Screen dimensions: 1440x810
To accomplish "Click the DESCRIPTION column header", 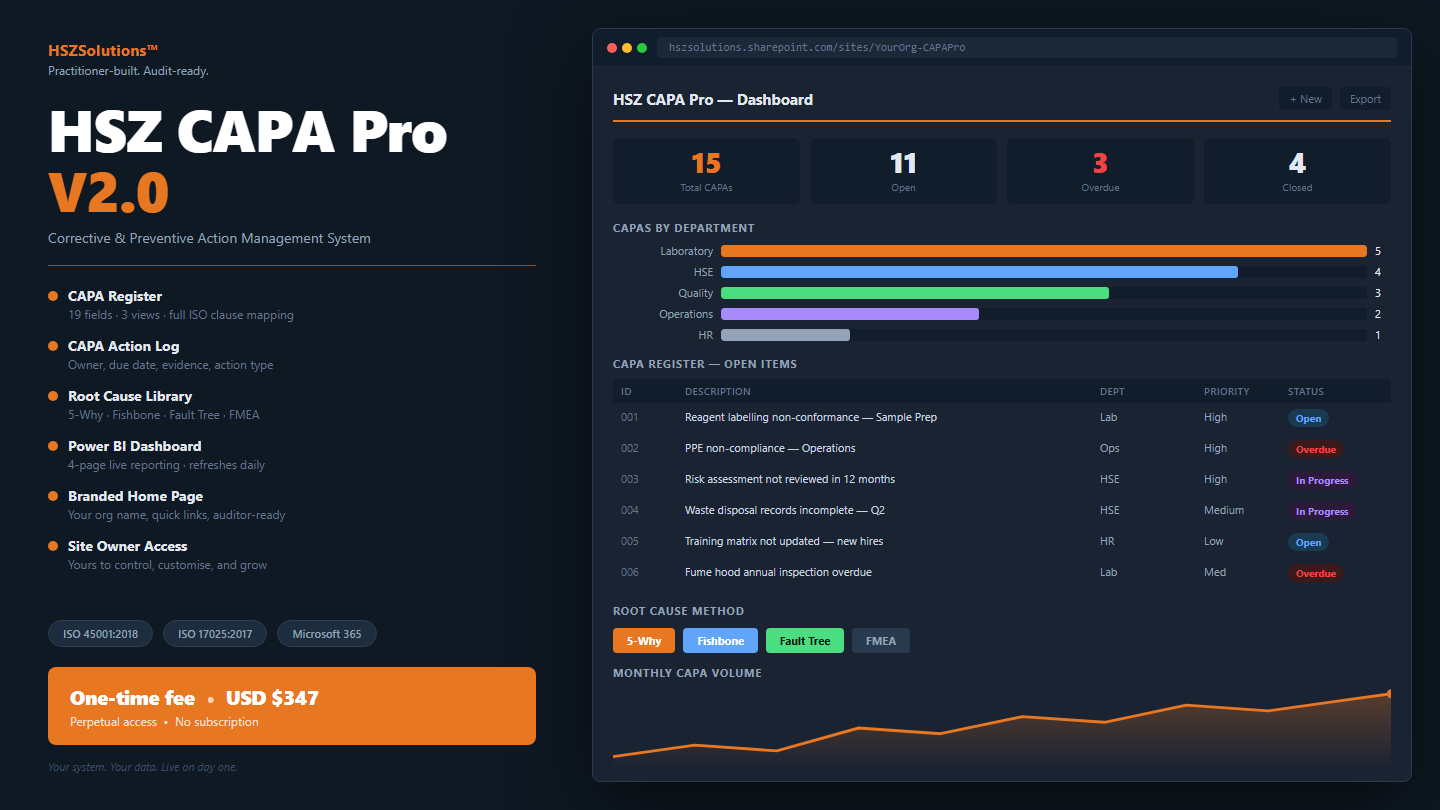I will [x=717, y=391].
